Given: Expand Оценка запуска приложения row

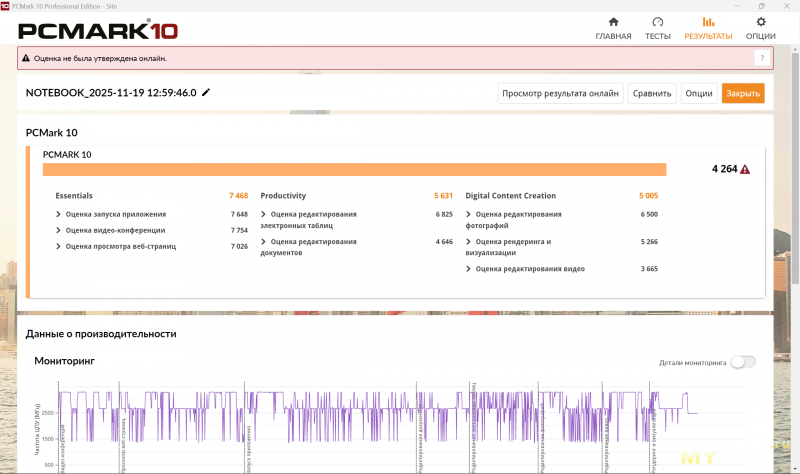Looking at the screenshot, I should [x=59, y=214].
